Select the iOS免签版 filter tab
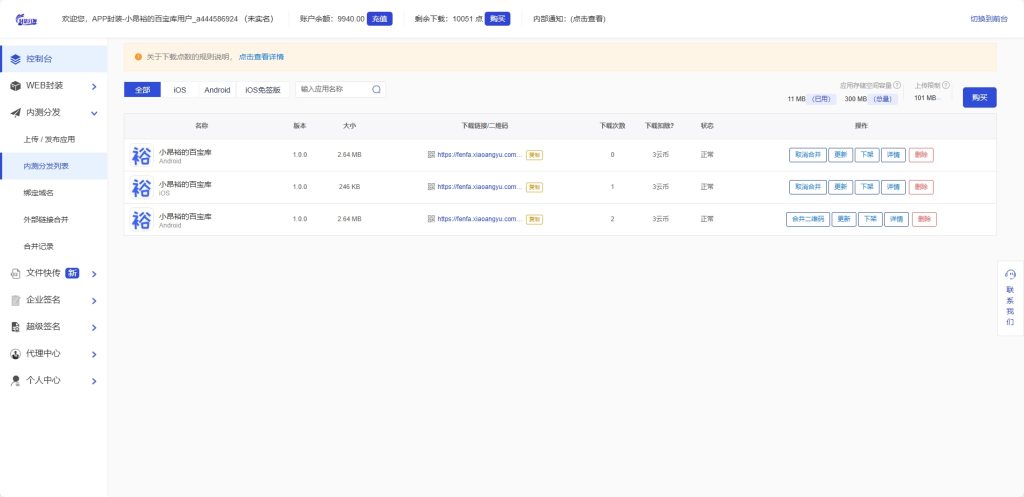1024x497 pixels. click(263, 90)
